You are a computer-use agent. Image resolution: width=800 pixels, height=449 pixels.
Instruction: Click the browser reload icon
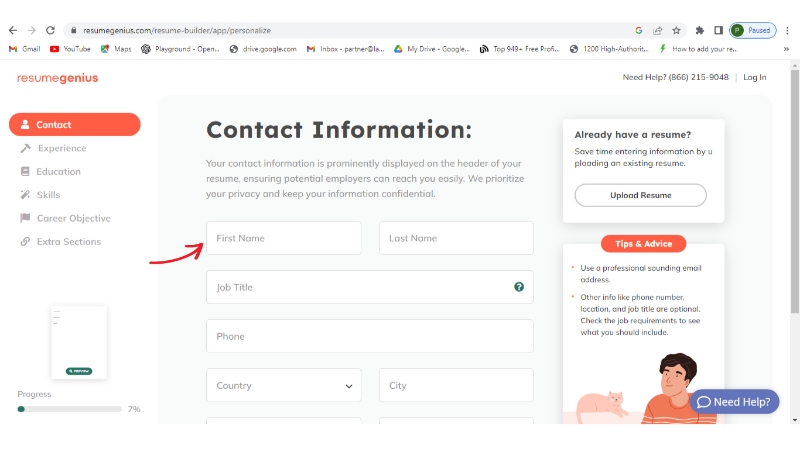48,30
